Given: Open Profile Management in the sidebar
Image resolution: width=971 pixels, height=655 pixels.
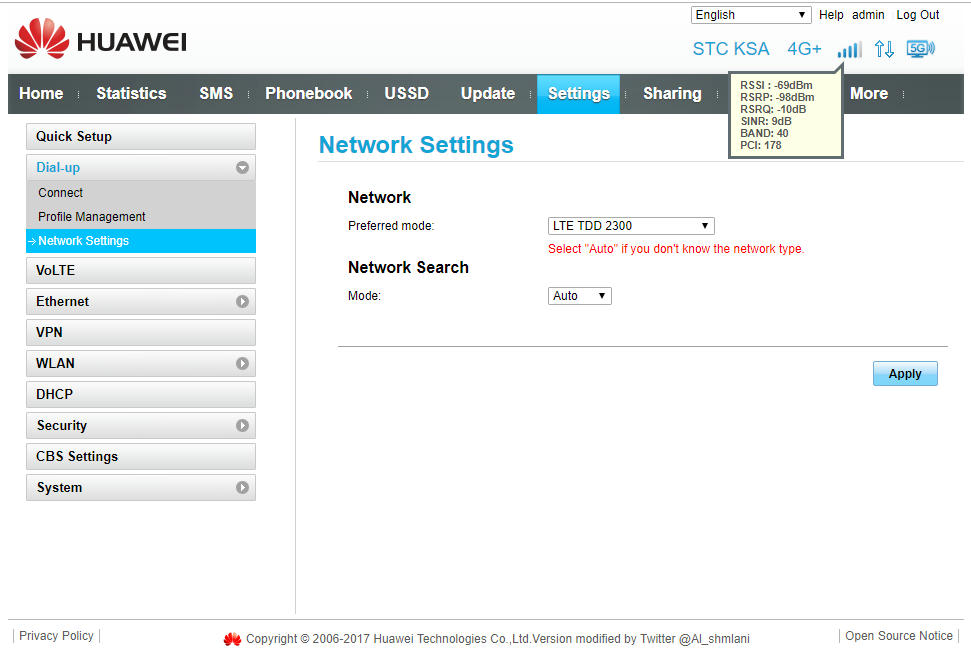Looking at the screenshot, I should point(92,217).
